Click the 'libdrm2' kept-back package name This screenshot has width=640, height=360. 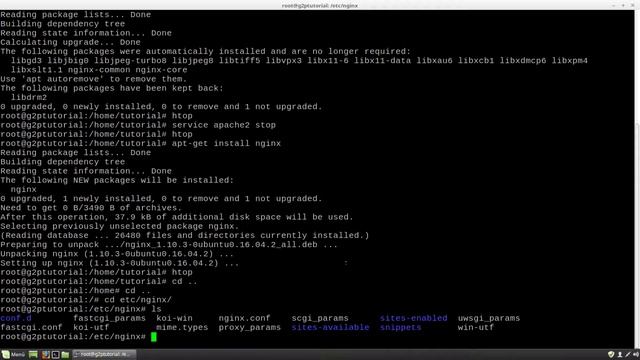click(x=29, y=97)
